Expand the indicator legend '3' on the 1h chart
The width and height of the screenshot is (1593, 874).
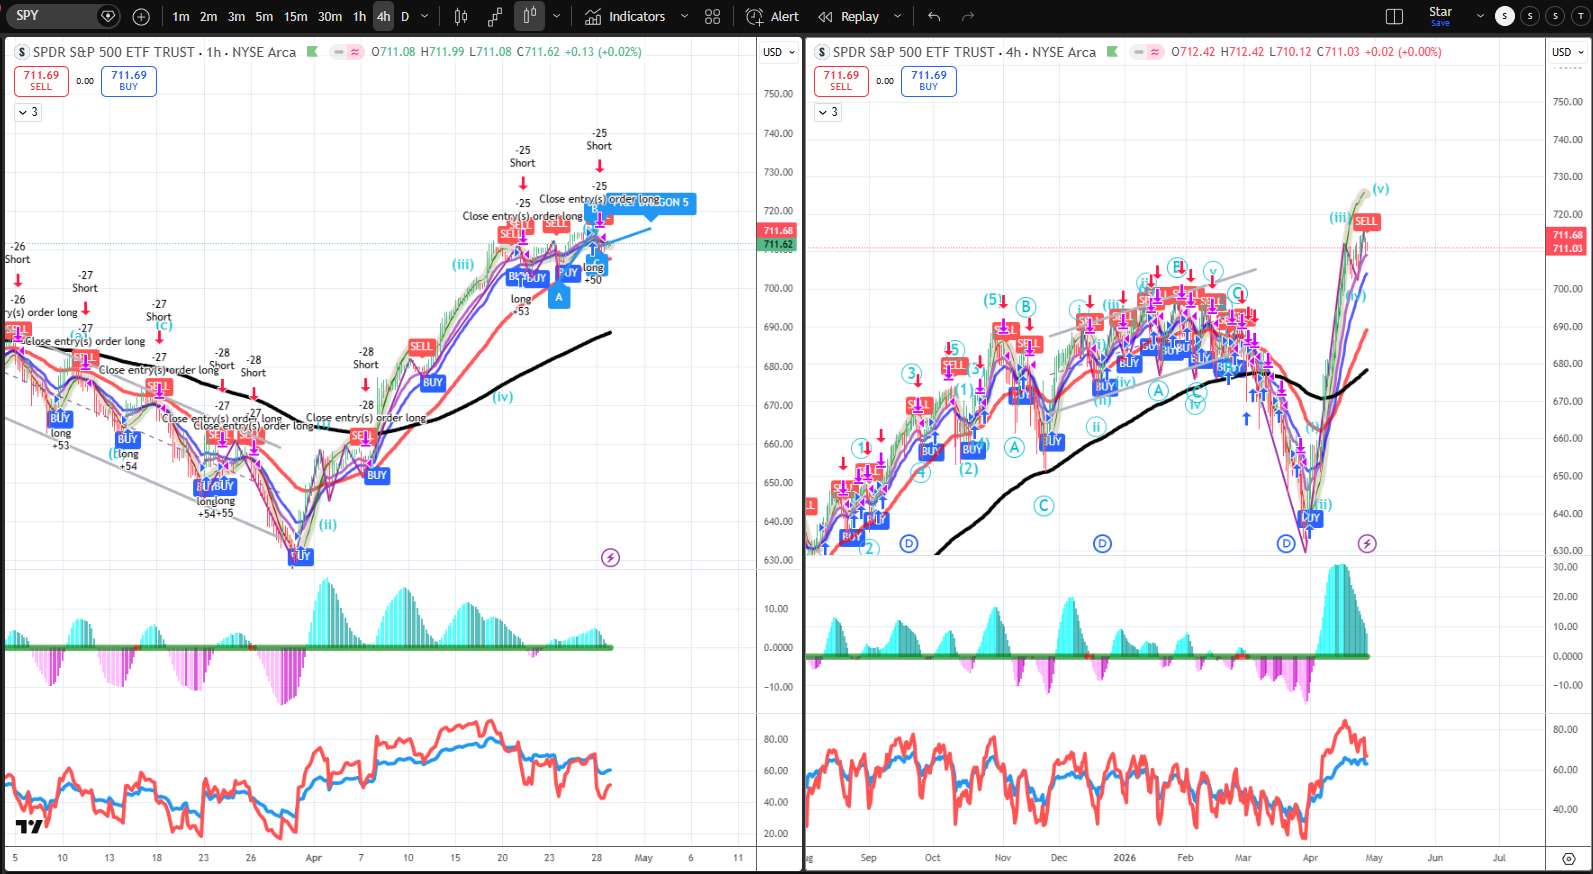pos(27,112)
